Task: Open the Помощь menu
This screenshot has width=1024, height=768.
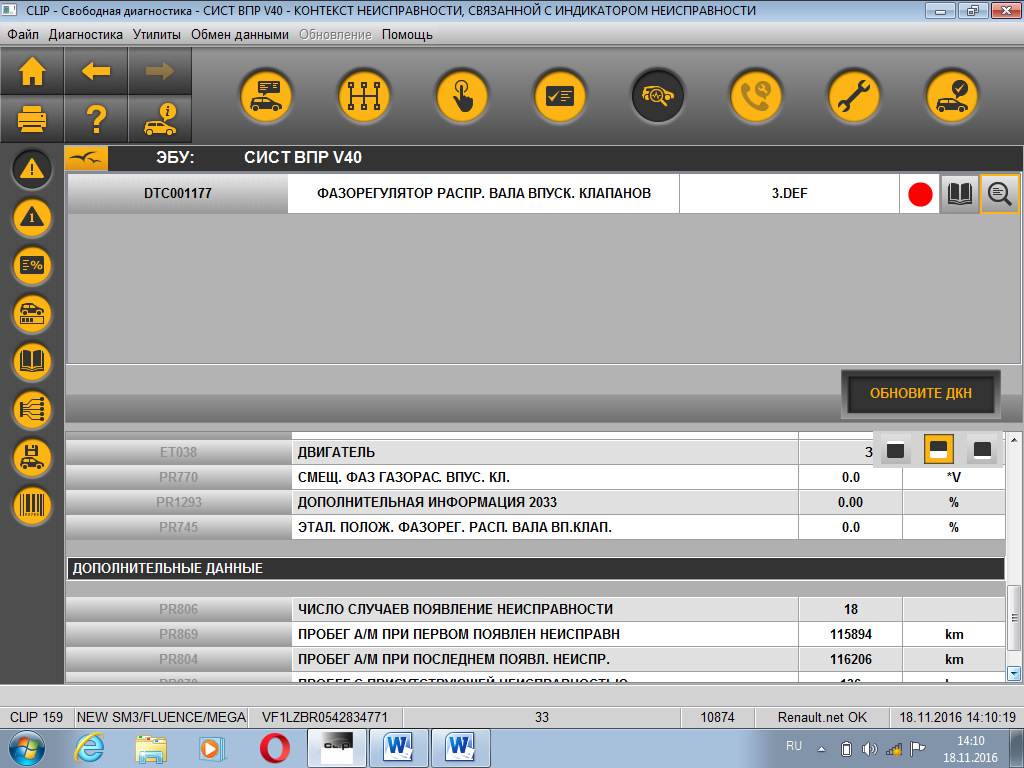Action: pos(407,35)
